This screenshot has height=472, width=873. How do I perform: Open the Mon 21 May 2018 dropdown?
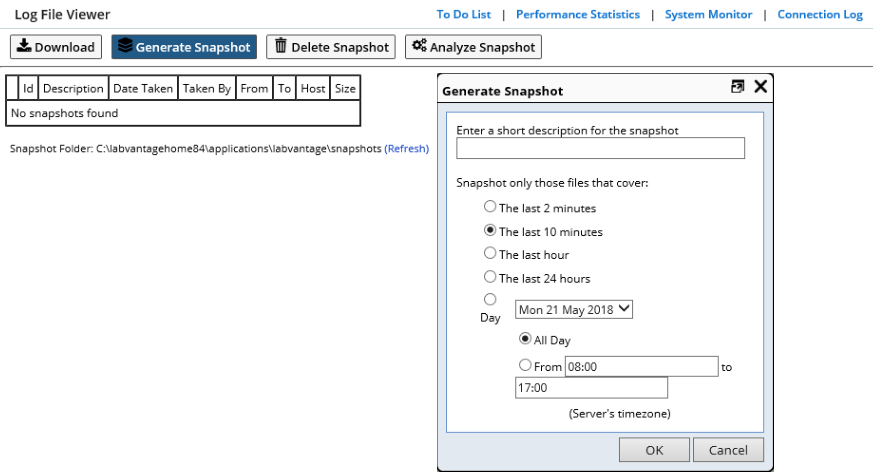(574, 309)
